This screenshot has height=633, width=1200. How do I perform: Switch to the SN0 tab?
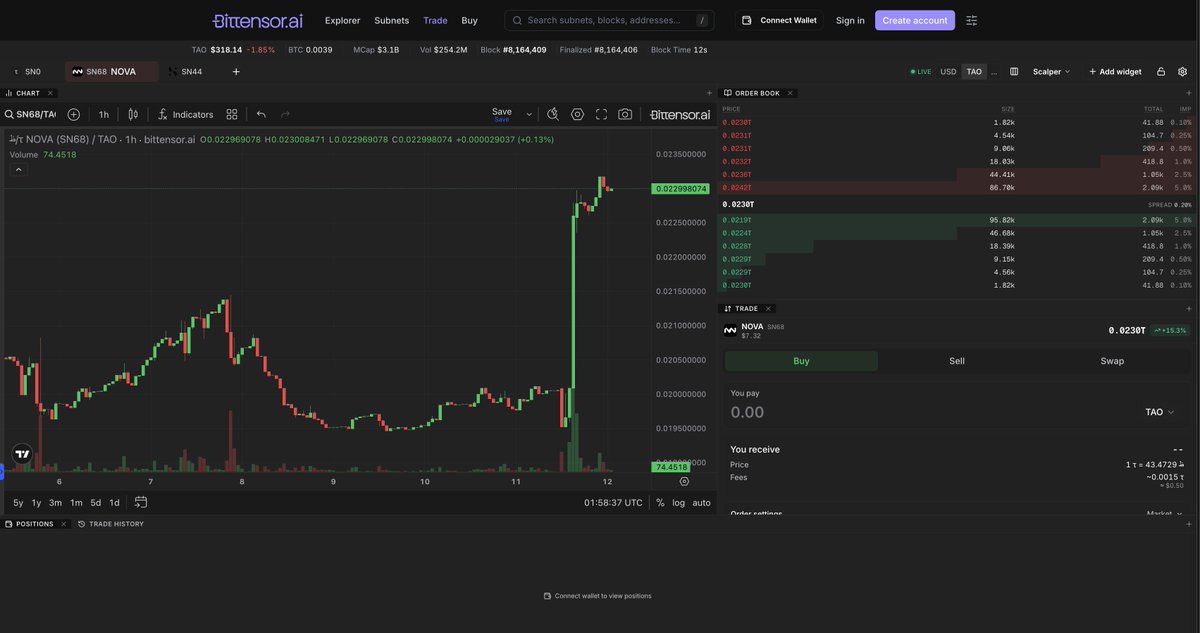(x=27, y=72)
